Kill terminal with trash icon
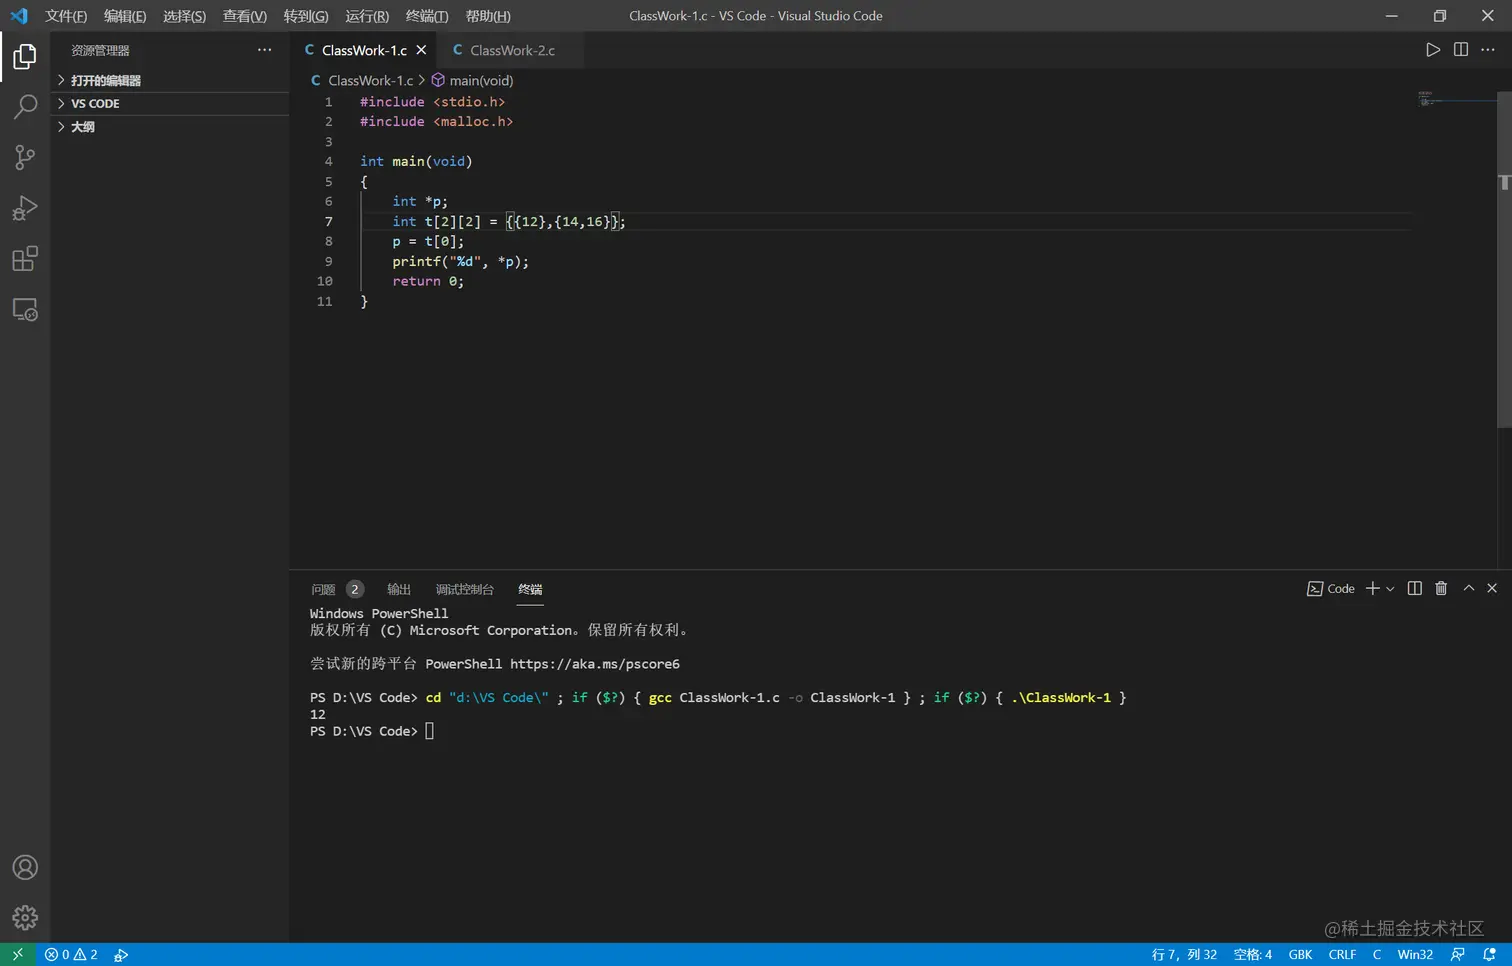Viewport: 1512px width, 966px height. click(1441, 589)
